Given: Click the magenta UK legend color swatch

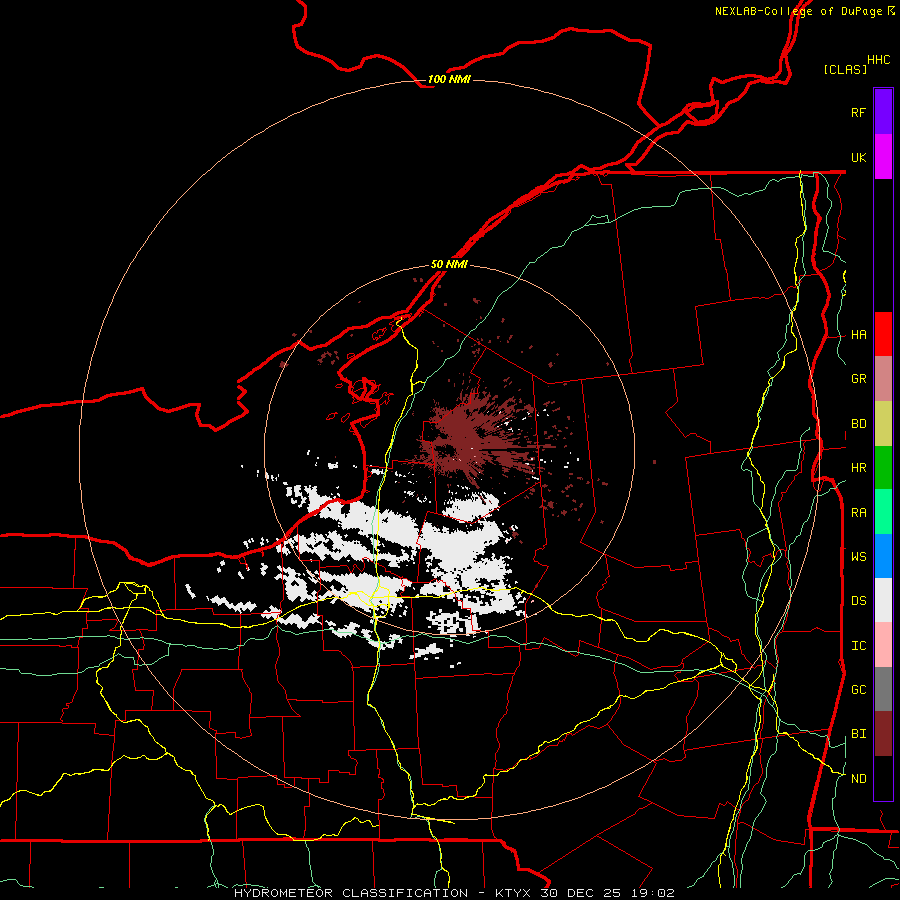Looking at the screenshot, I should coord(883,157).
